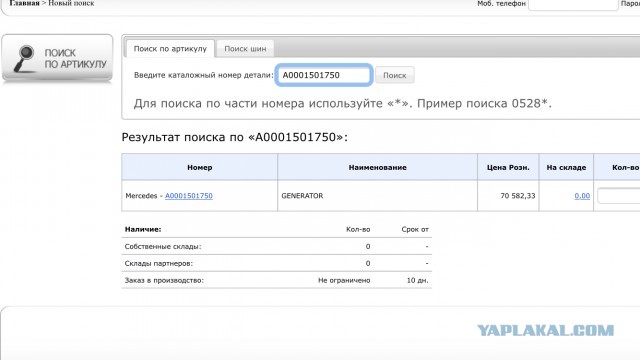Click the 'Собственные склады:' row
This screenshot has width=640, height=360.
point(276,247)
